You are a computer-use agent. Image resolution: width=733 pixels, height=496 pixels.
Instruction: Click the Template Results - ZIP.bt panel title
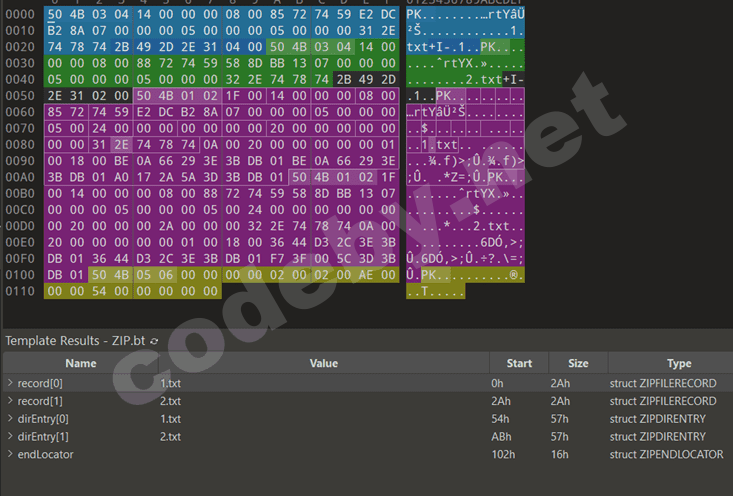[x=75, y=341]
